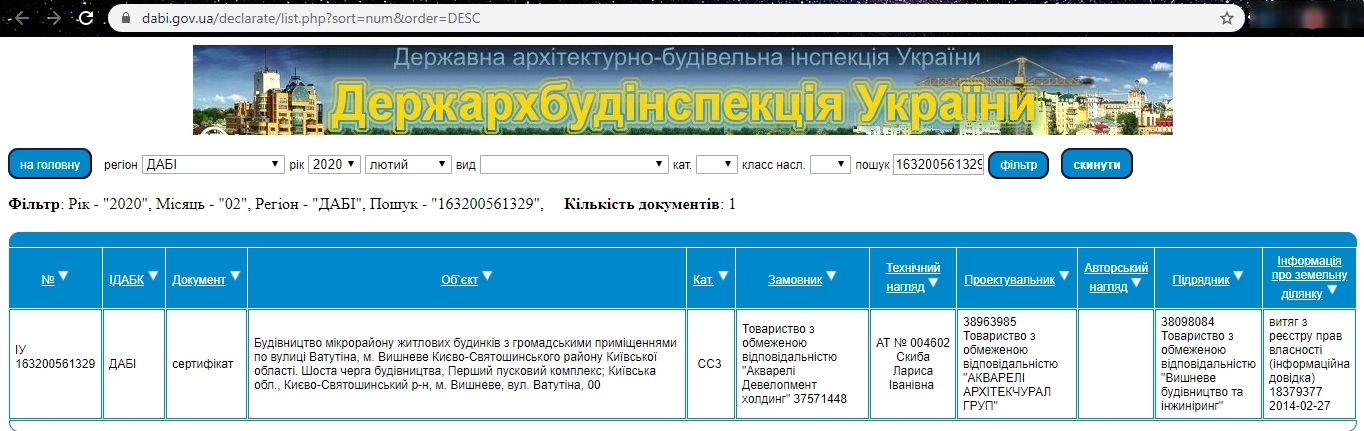Sort by Підрядник using its triangle icon
Image resolution: width=1364 pixels, height=431 pixels.
click(1240, 277)
